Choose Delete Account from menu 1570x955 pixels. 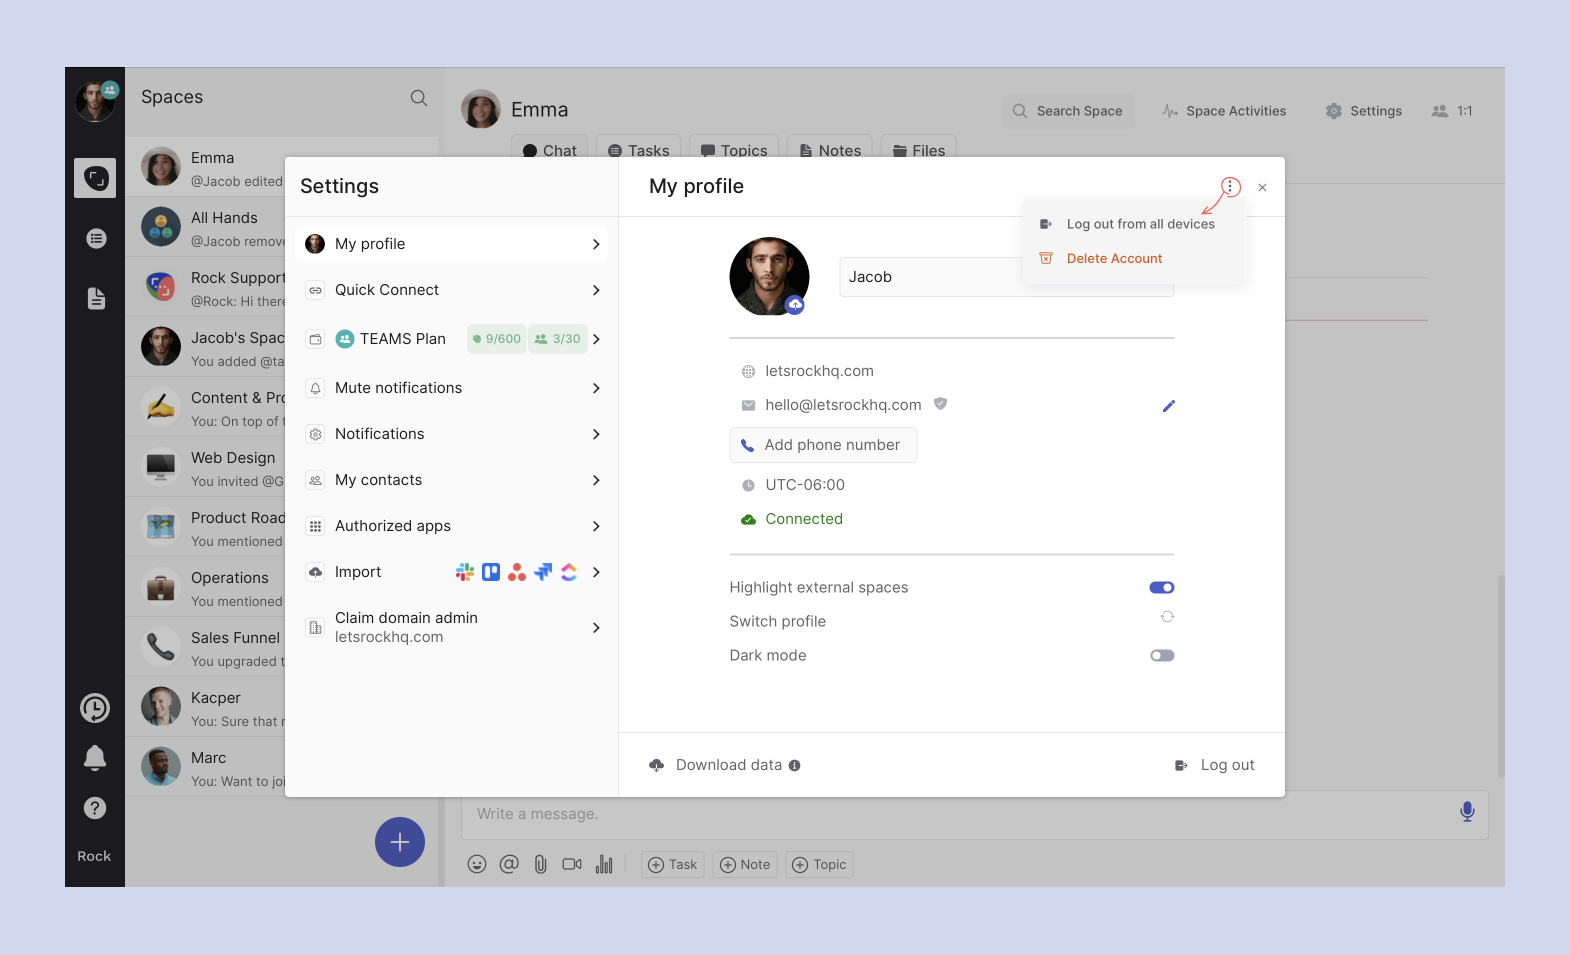pos(1114,259)
